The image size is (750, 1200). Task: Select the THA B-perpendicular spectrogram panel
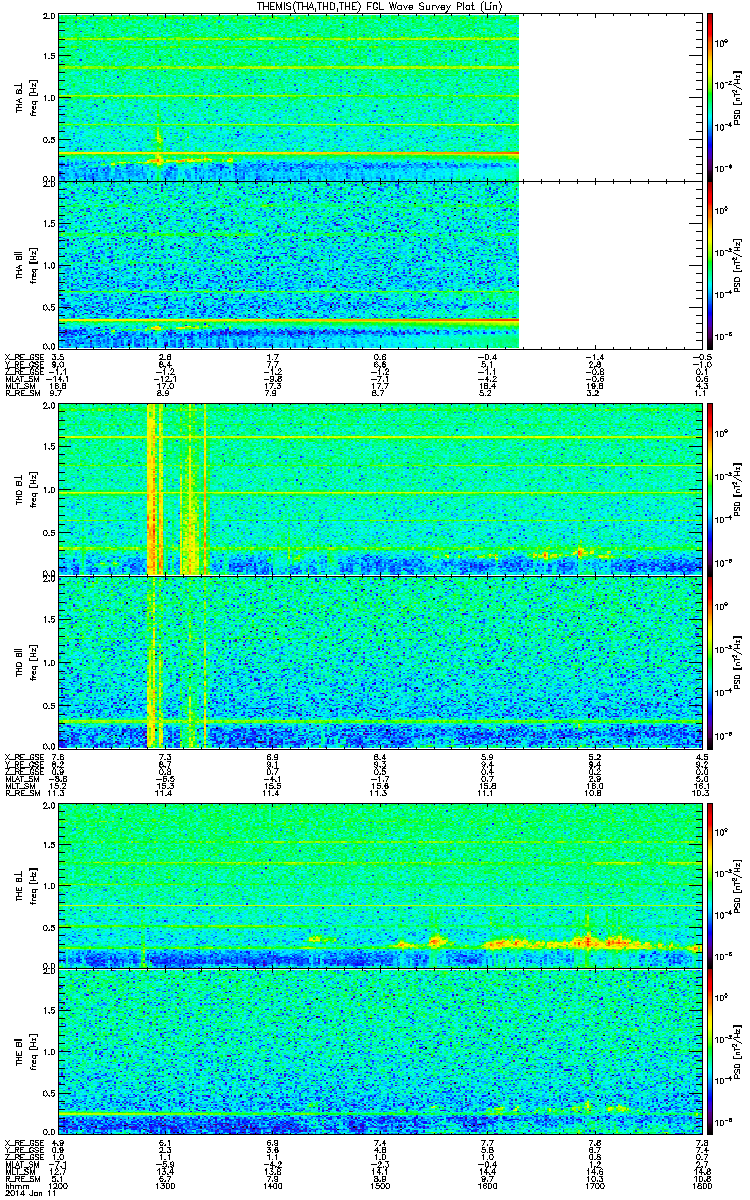380,97
